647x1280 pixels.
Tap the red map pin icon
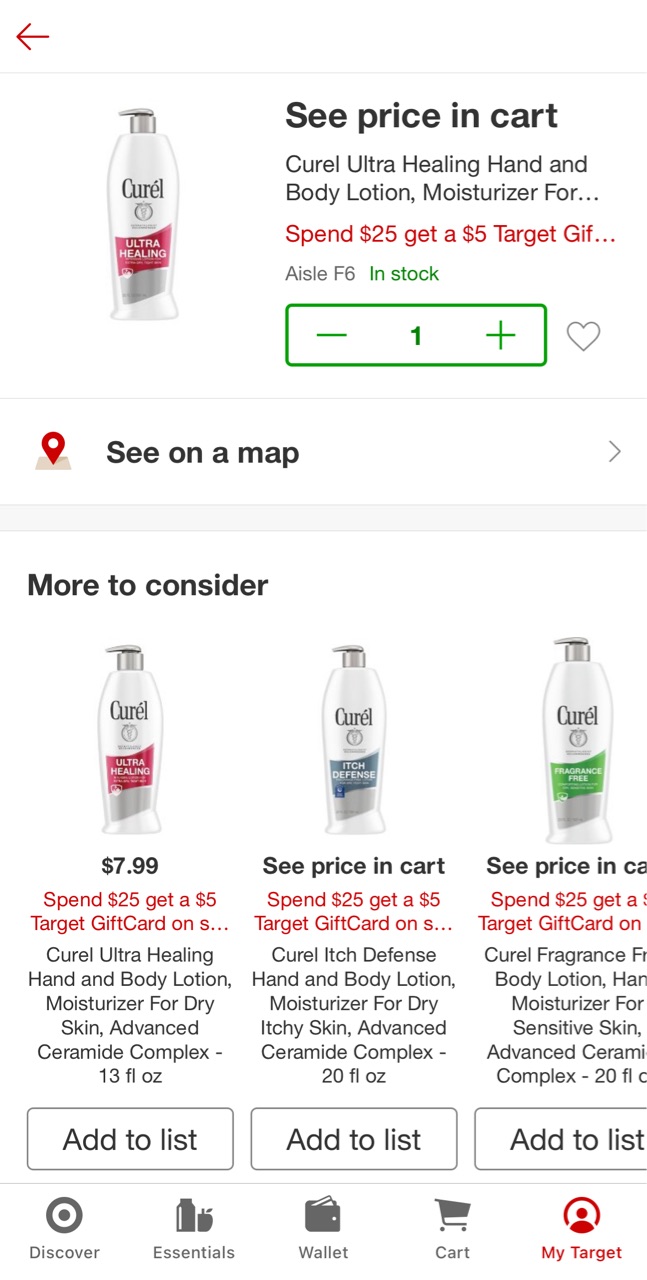click(x=53, y=451)
